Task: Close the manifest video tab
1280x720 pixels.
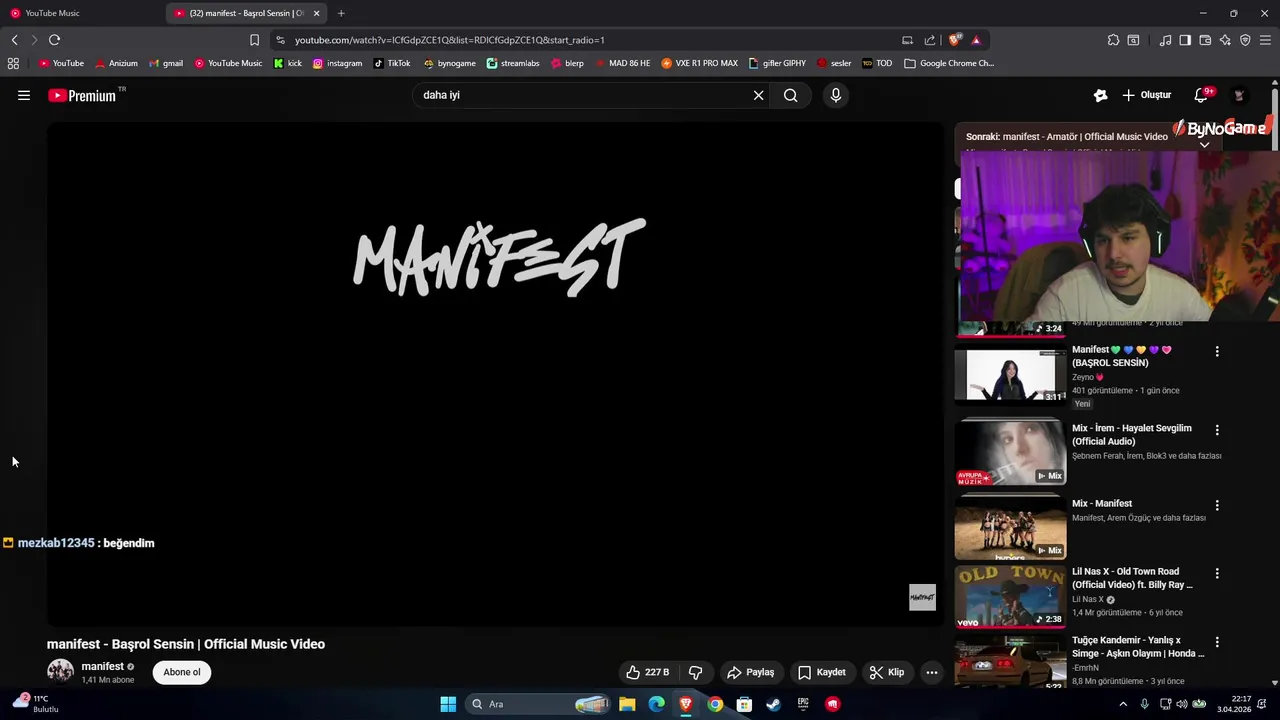Action: (317, 13)
